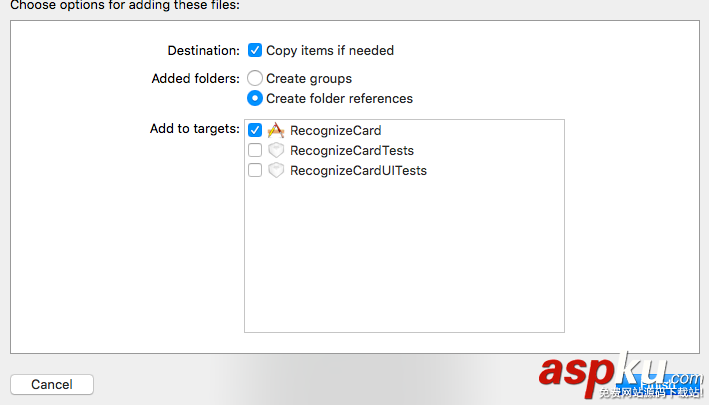Select the RecognizeCardTests target name
The width and height of the screenshot is (709, 405).
tap(351, 150)
